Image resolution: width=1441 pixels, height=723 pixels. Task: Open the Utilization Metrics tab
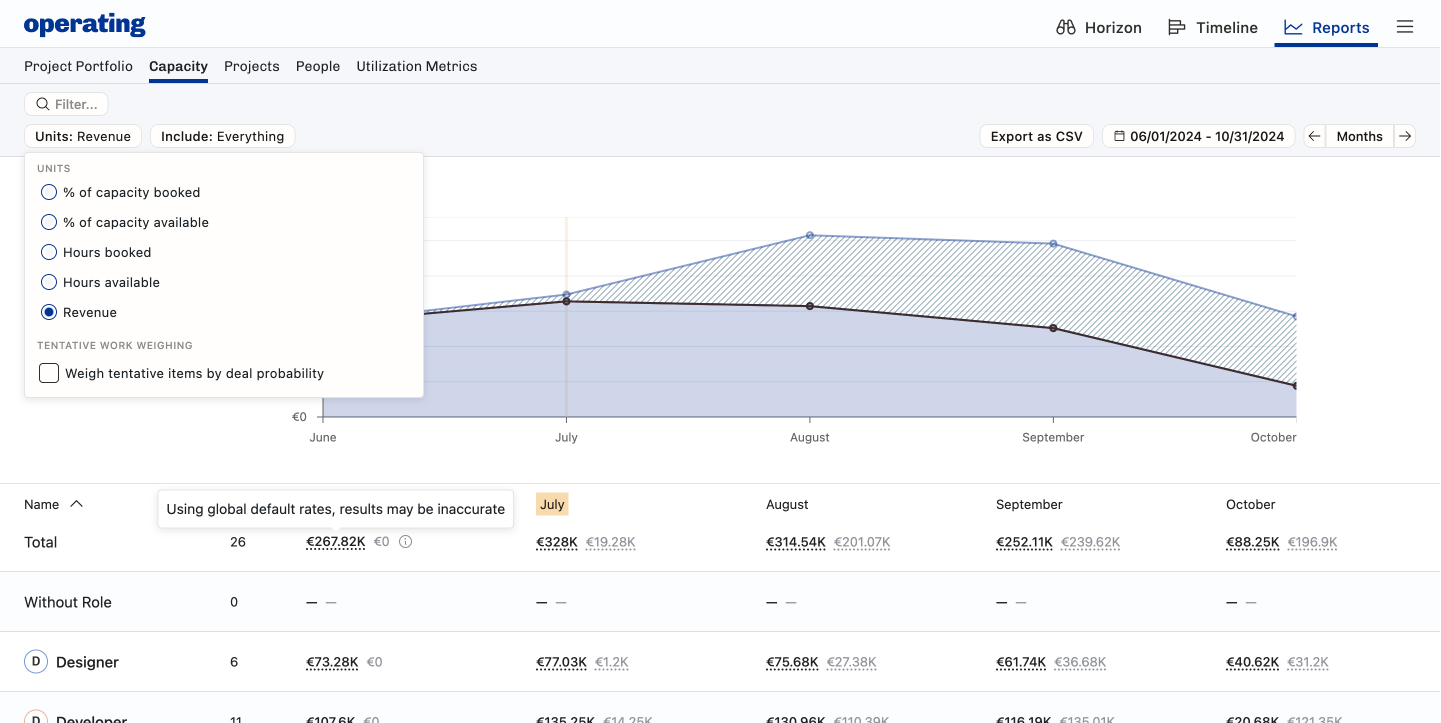[416, 66]
